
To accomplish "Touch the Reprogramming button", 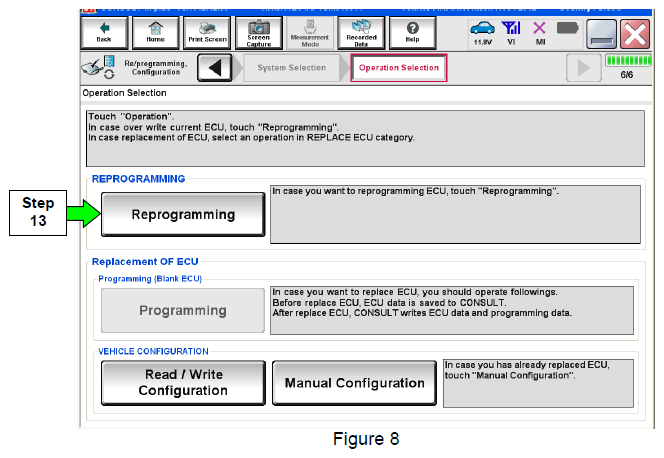I will click(x=183, y=214).
